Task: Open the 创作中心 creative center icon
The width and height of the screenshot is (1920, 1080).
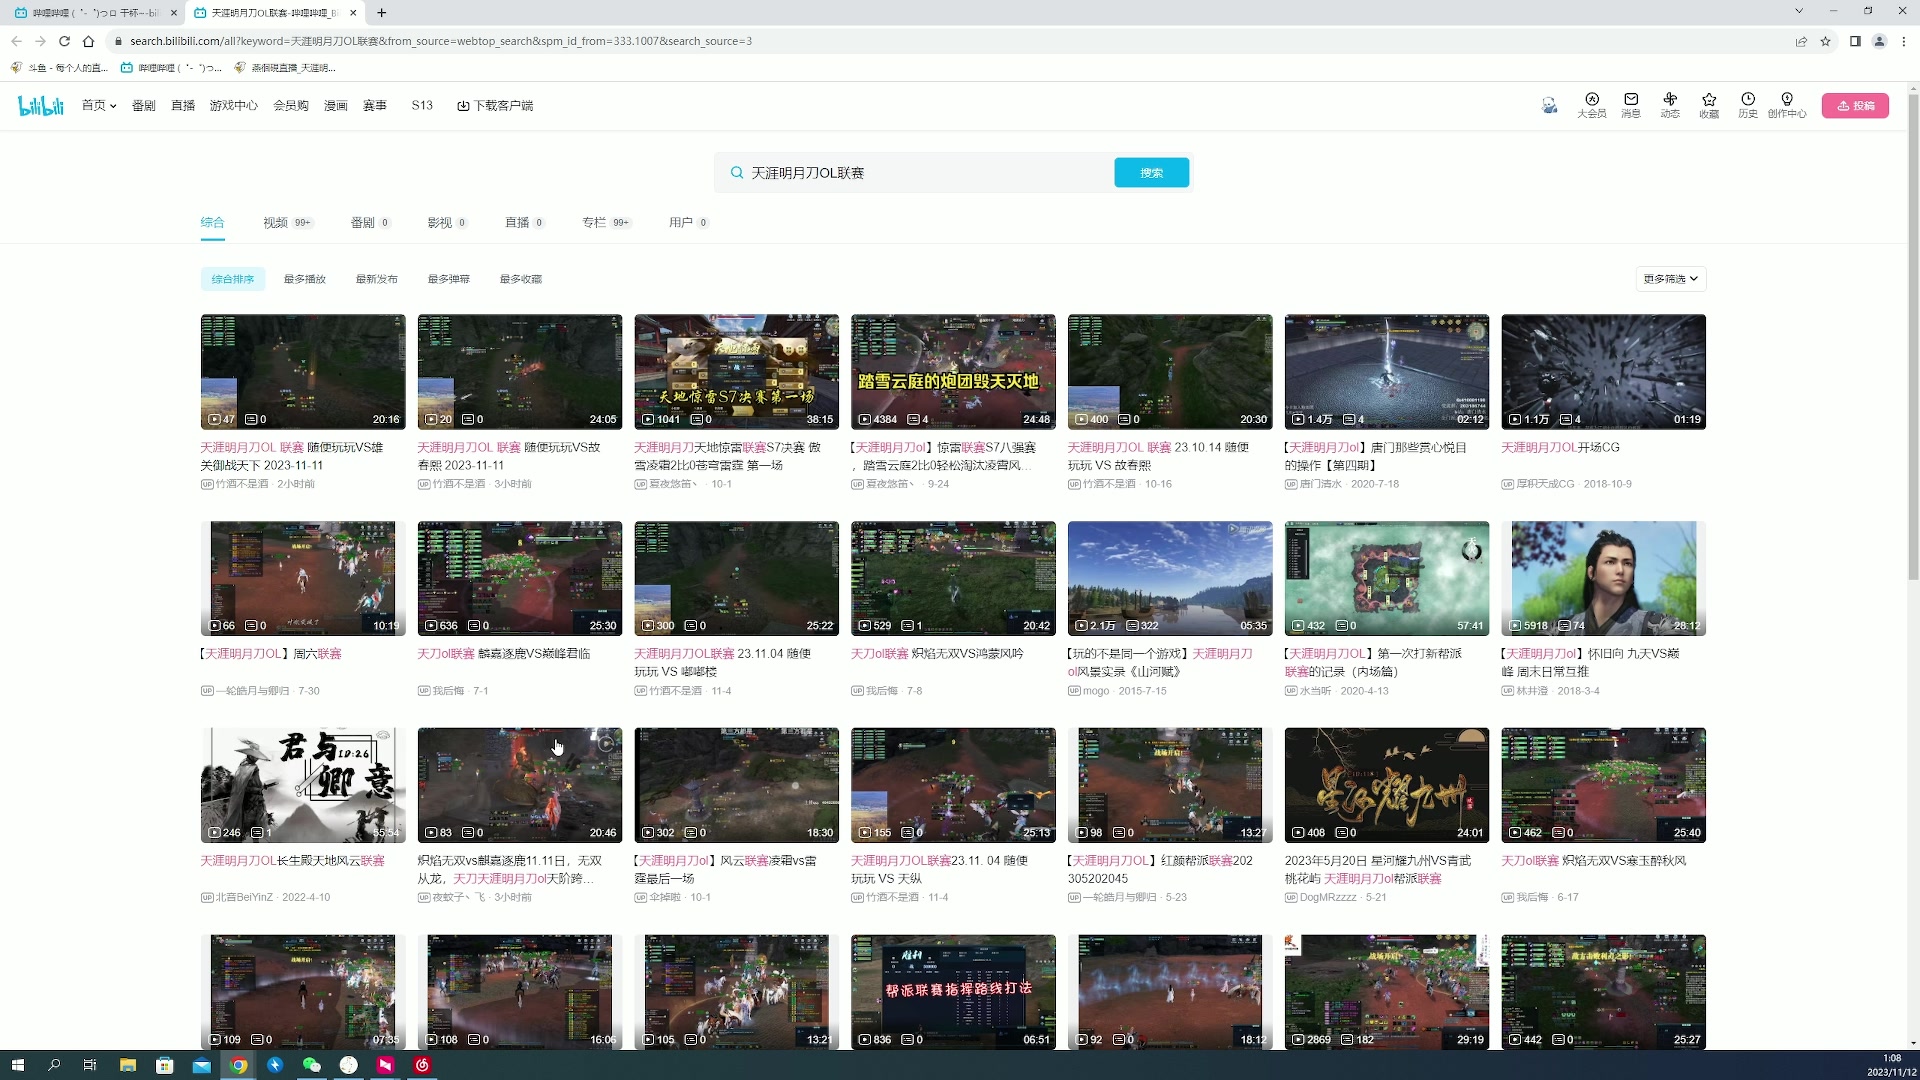Action: point(1786,105)
